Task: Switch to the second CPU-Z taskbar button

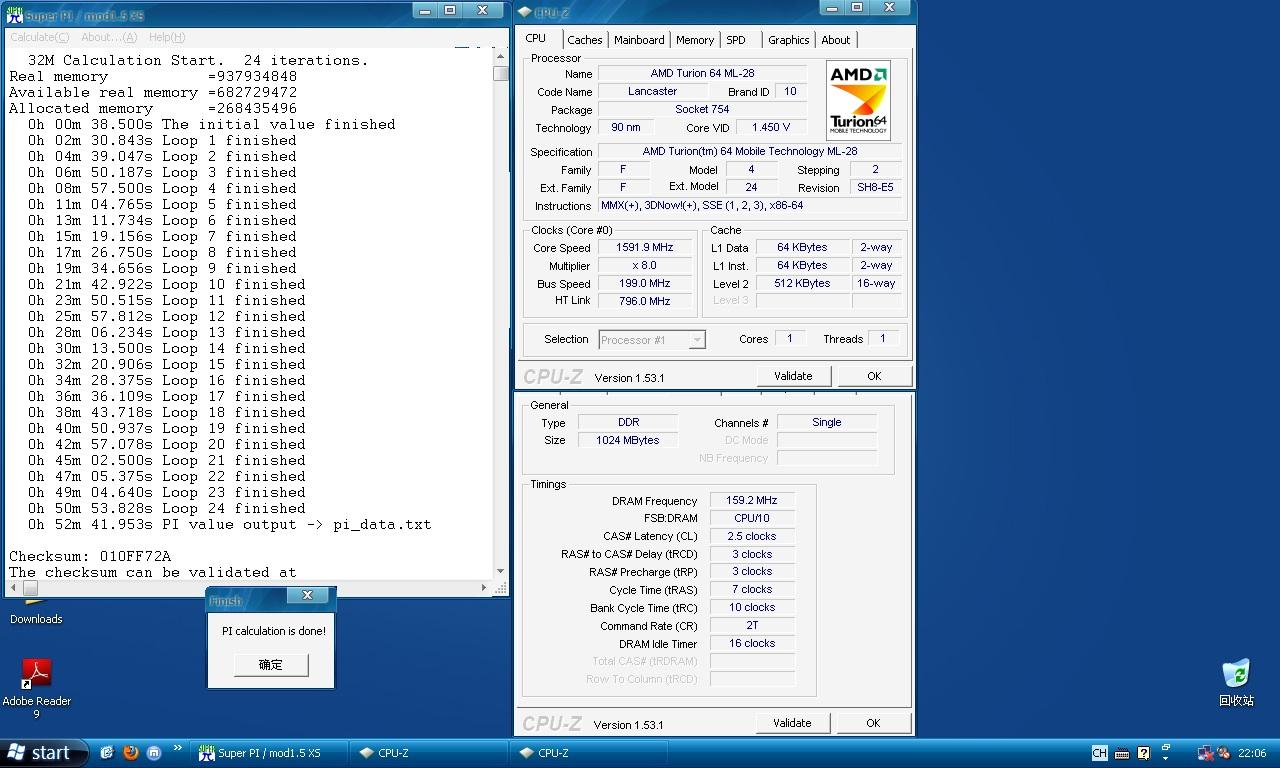Action: [x=590, y=753]
